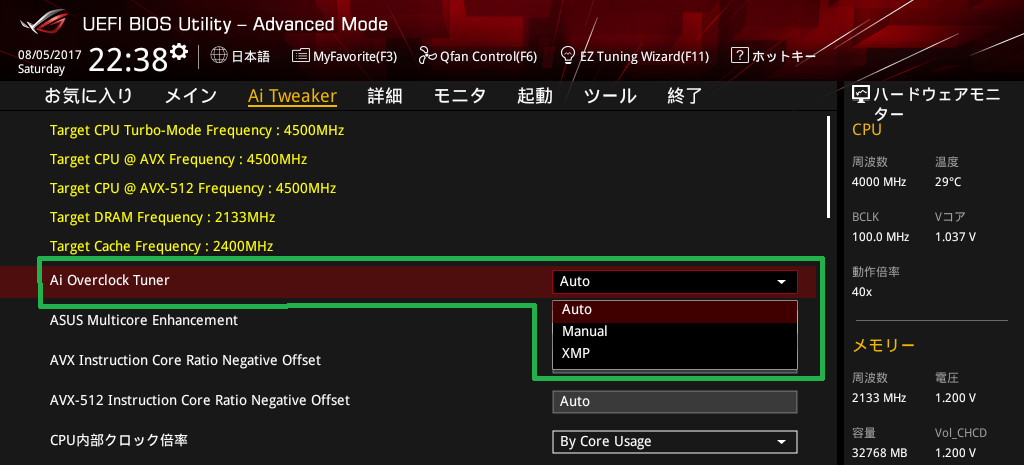Open date/time settings gear icon
Screen dimensions: 1024x465
(179, 52)
